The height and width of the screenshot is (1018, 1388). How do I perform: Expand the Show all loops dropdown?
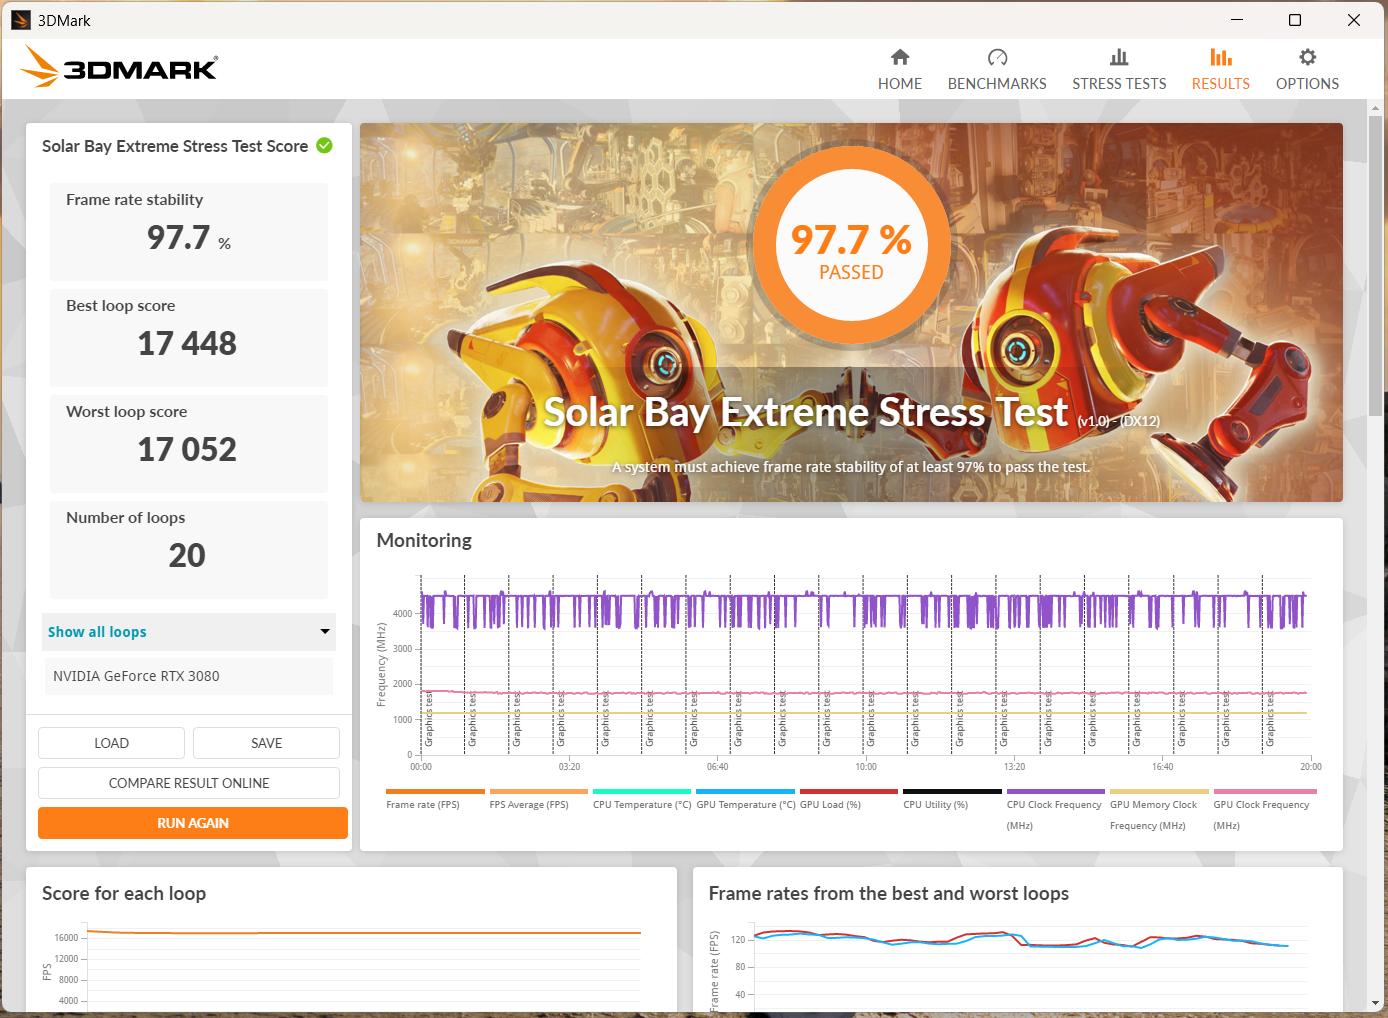click(x=189, y=632)
